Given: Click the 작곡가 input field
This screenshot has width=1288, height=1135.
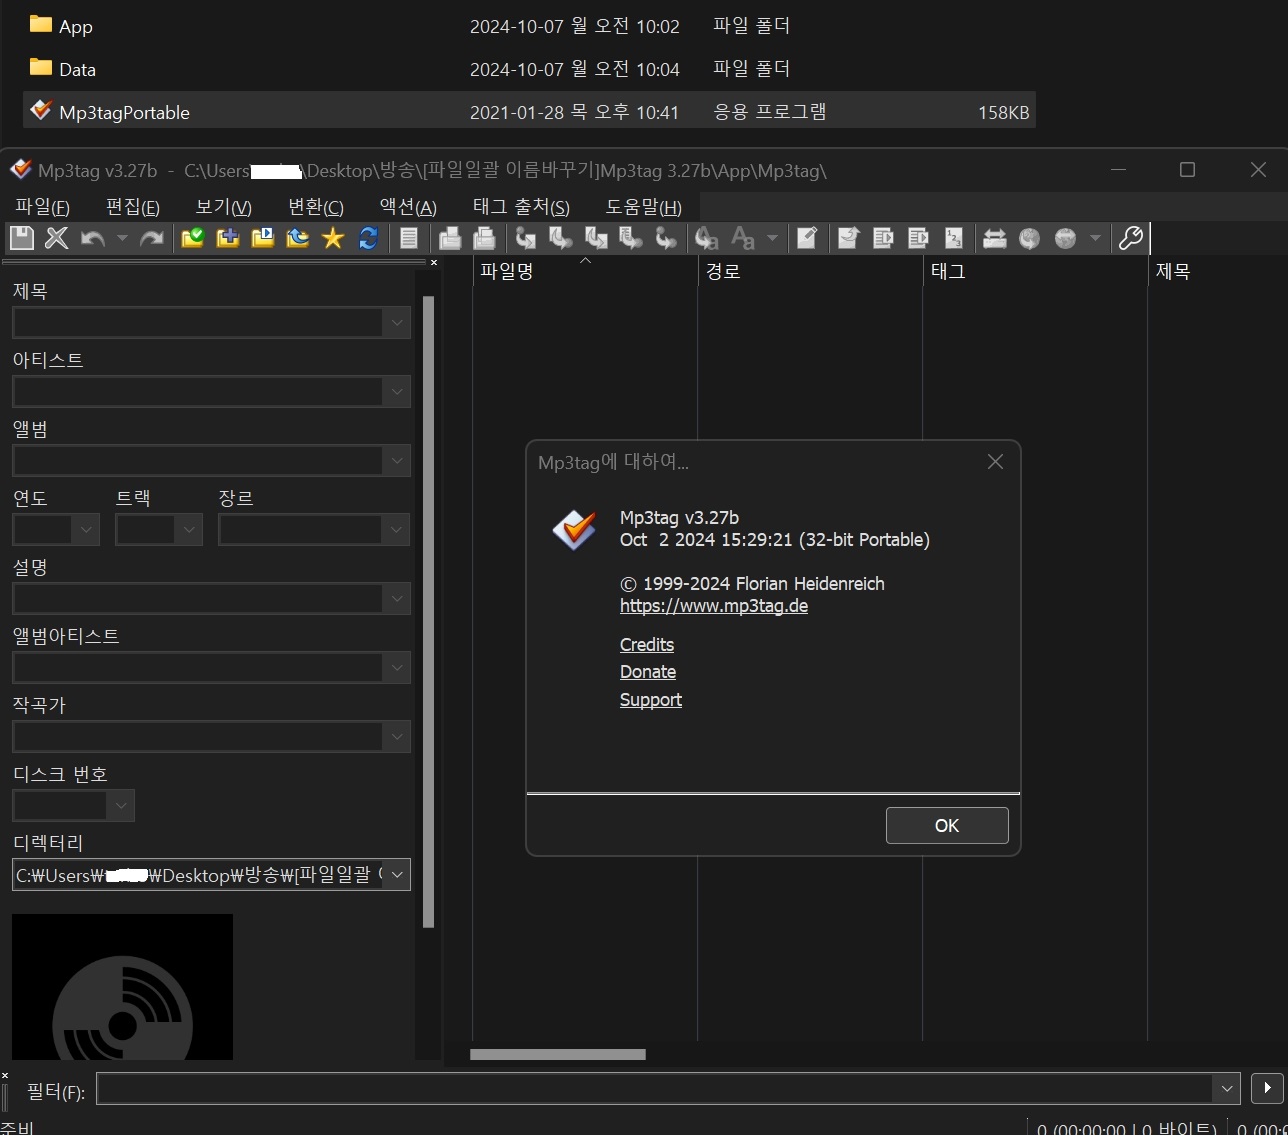Looking at the screenshot, I should [x=198, y=737].
